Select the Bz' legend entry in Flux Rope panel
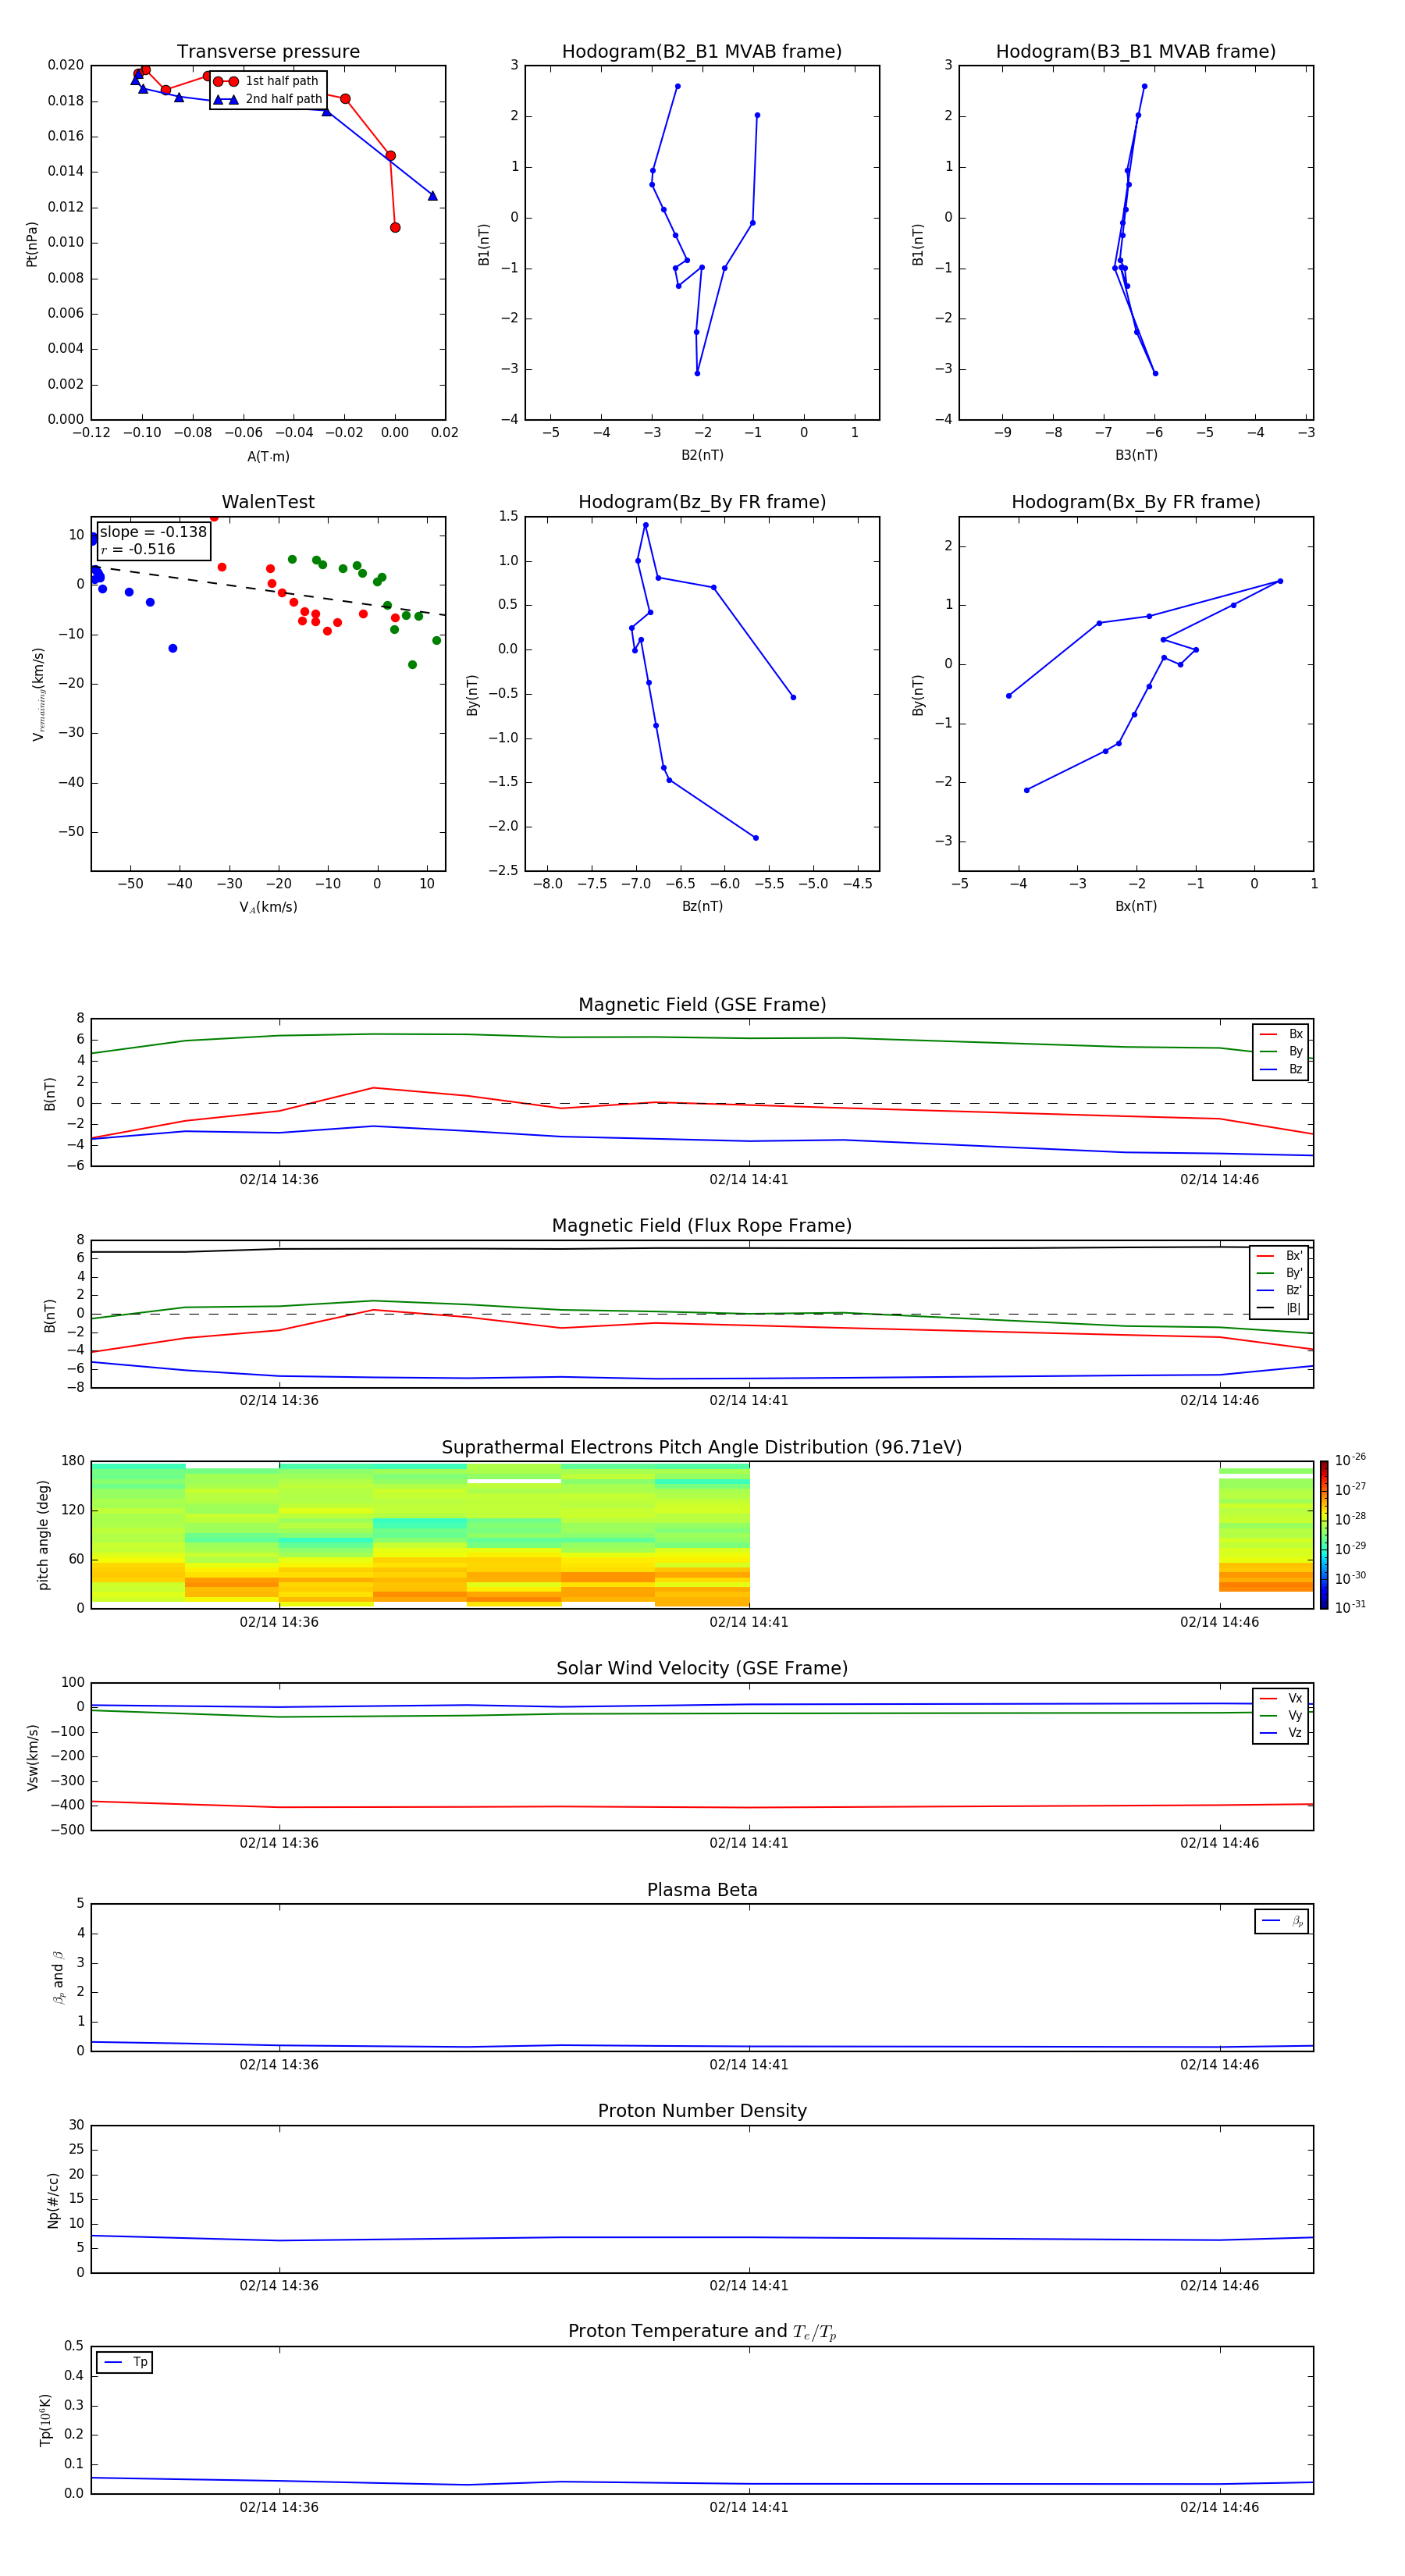This screenshot has width=1405, height=2576. coord(1279,1291)
